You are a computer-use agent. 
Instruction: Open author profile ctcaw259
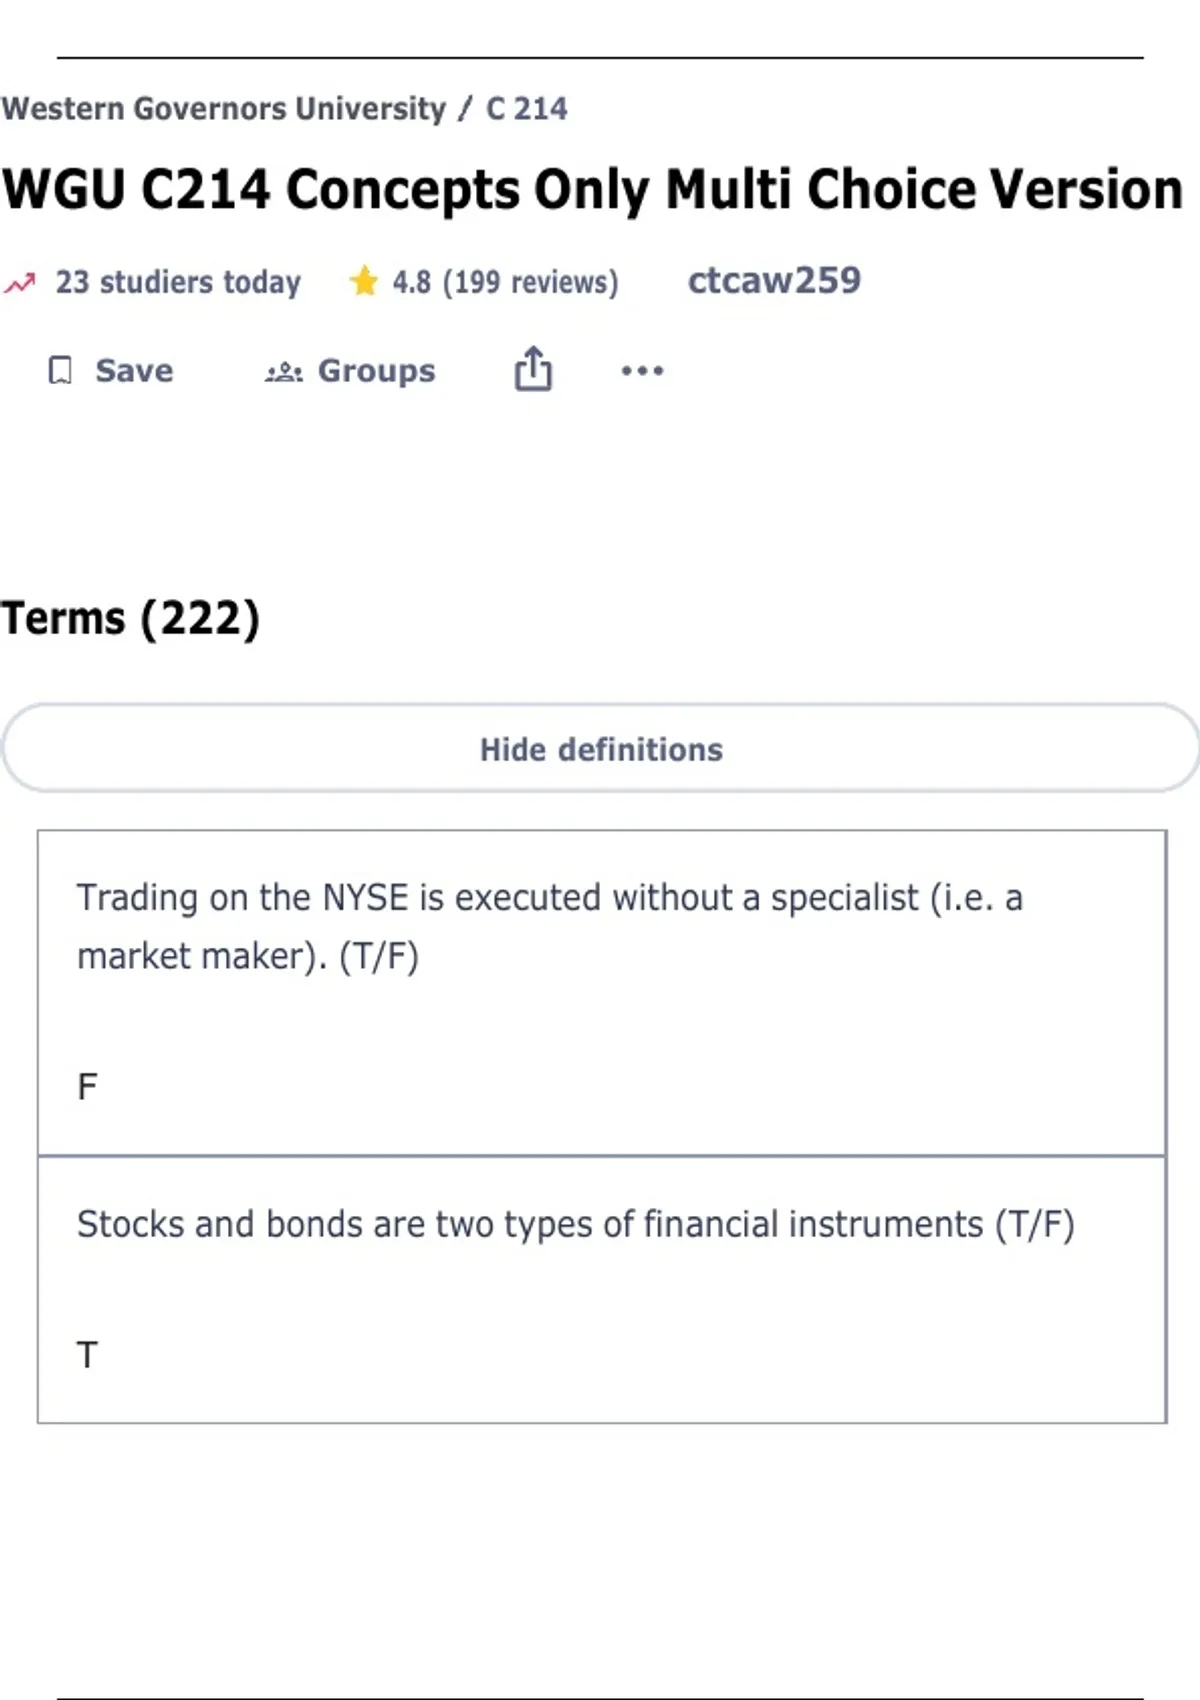pos(774,280)
